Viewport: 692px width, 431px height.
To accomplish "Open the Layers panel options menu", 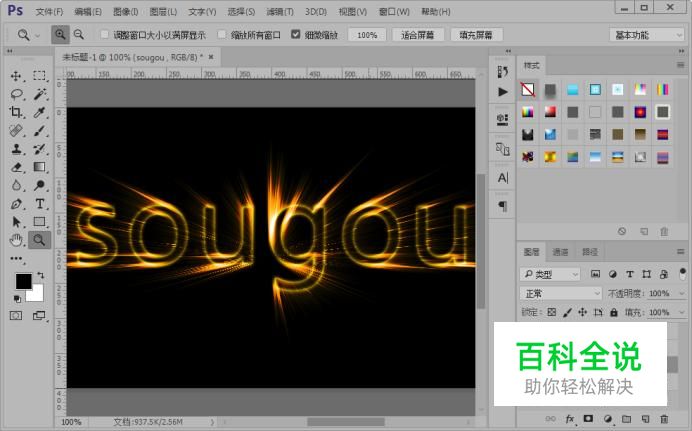I will pyautogui.click(x=680, y=252).
